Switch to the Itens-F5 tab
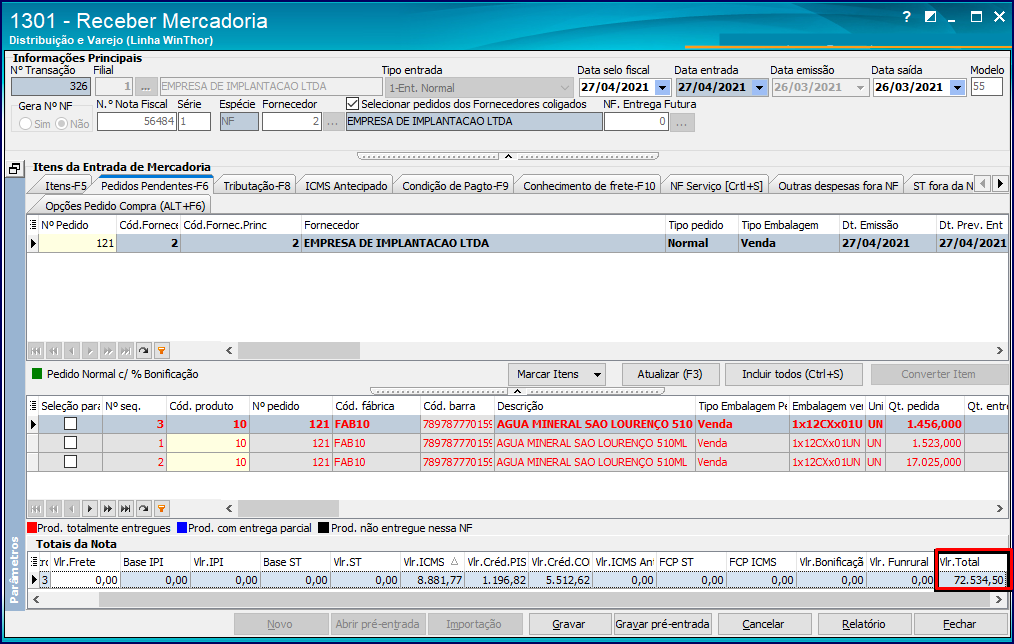 [x=65, y=186]
